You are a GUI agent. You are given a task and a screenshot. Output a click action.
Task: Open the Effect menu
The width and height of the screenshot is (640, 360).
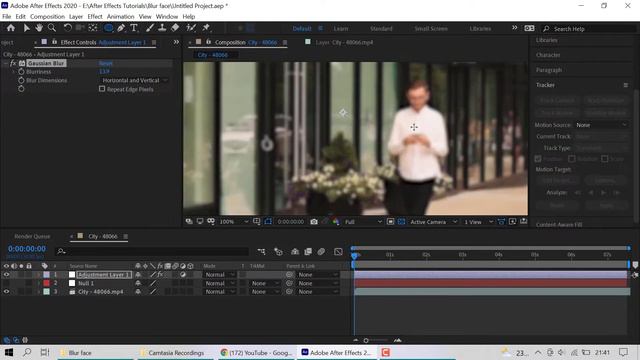pos(95,17)
